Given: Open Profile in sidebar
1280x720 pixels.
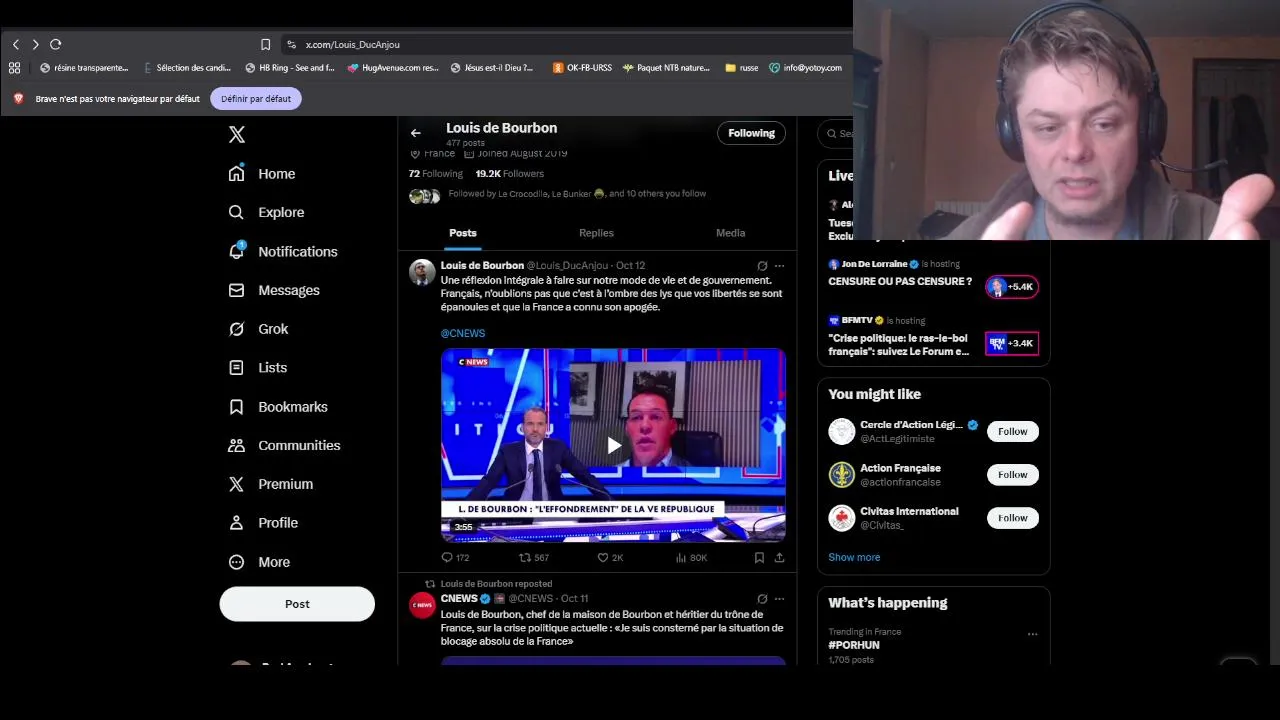Looking at the screenshot, I should click(x=263, y=523).
